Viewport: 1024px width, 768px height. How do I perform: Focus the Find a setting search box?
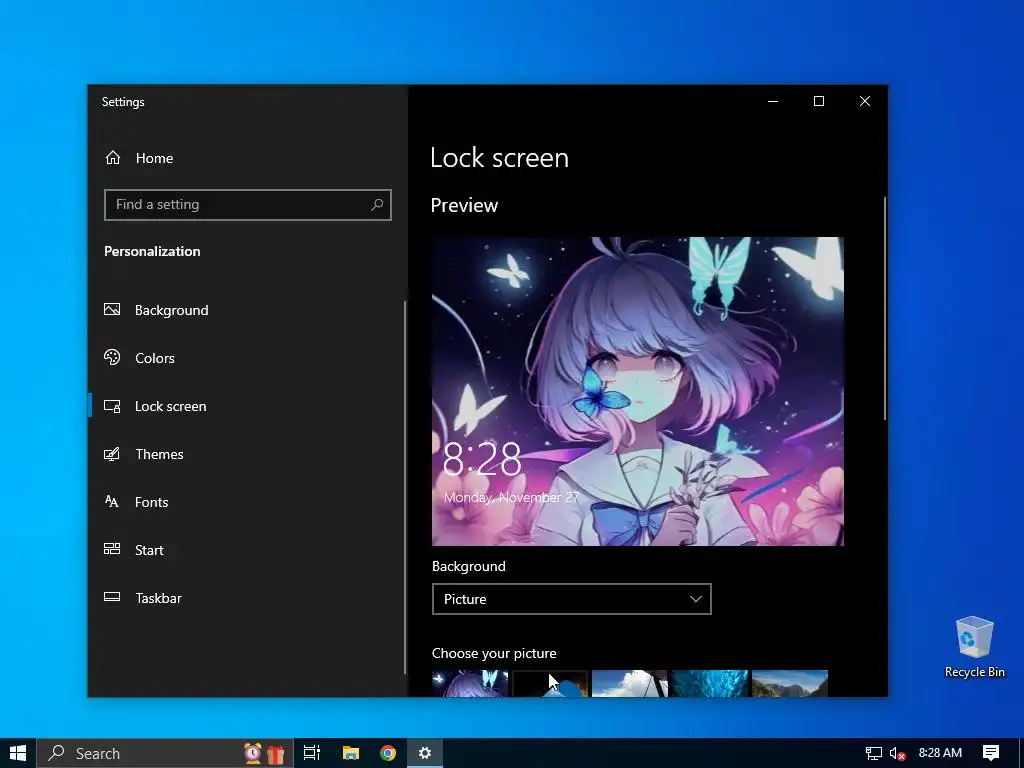pos(248,205)
